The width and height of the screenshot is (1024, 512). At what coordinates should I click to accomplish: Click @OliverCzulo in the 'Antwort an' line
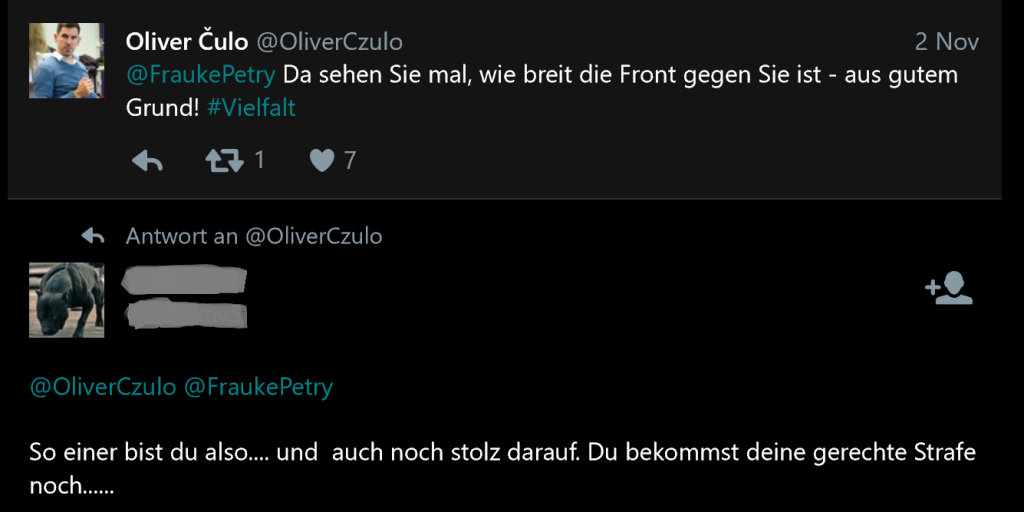314,236
